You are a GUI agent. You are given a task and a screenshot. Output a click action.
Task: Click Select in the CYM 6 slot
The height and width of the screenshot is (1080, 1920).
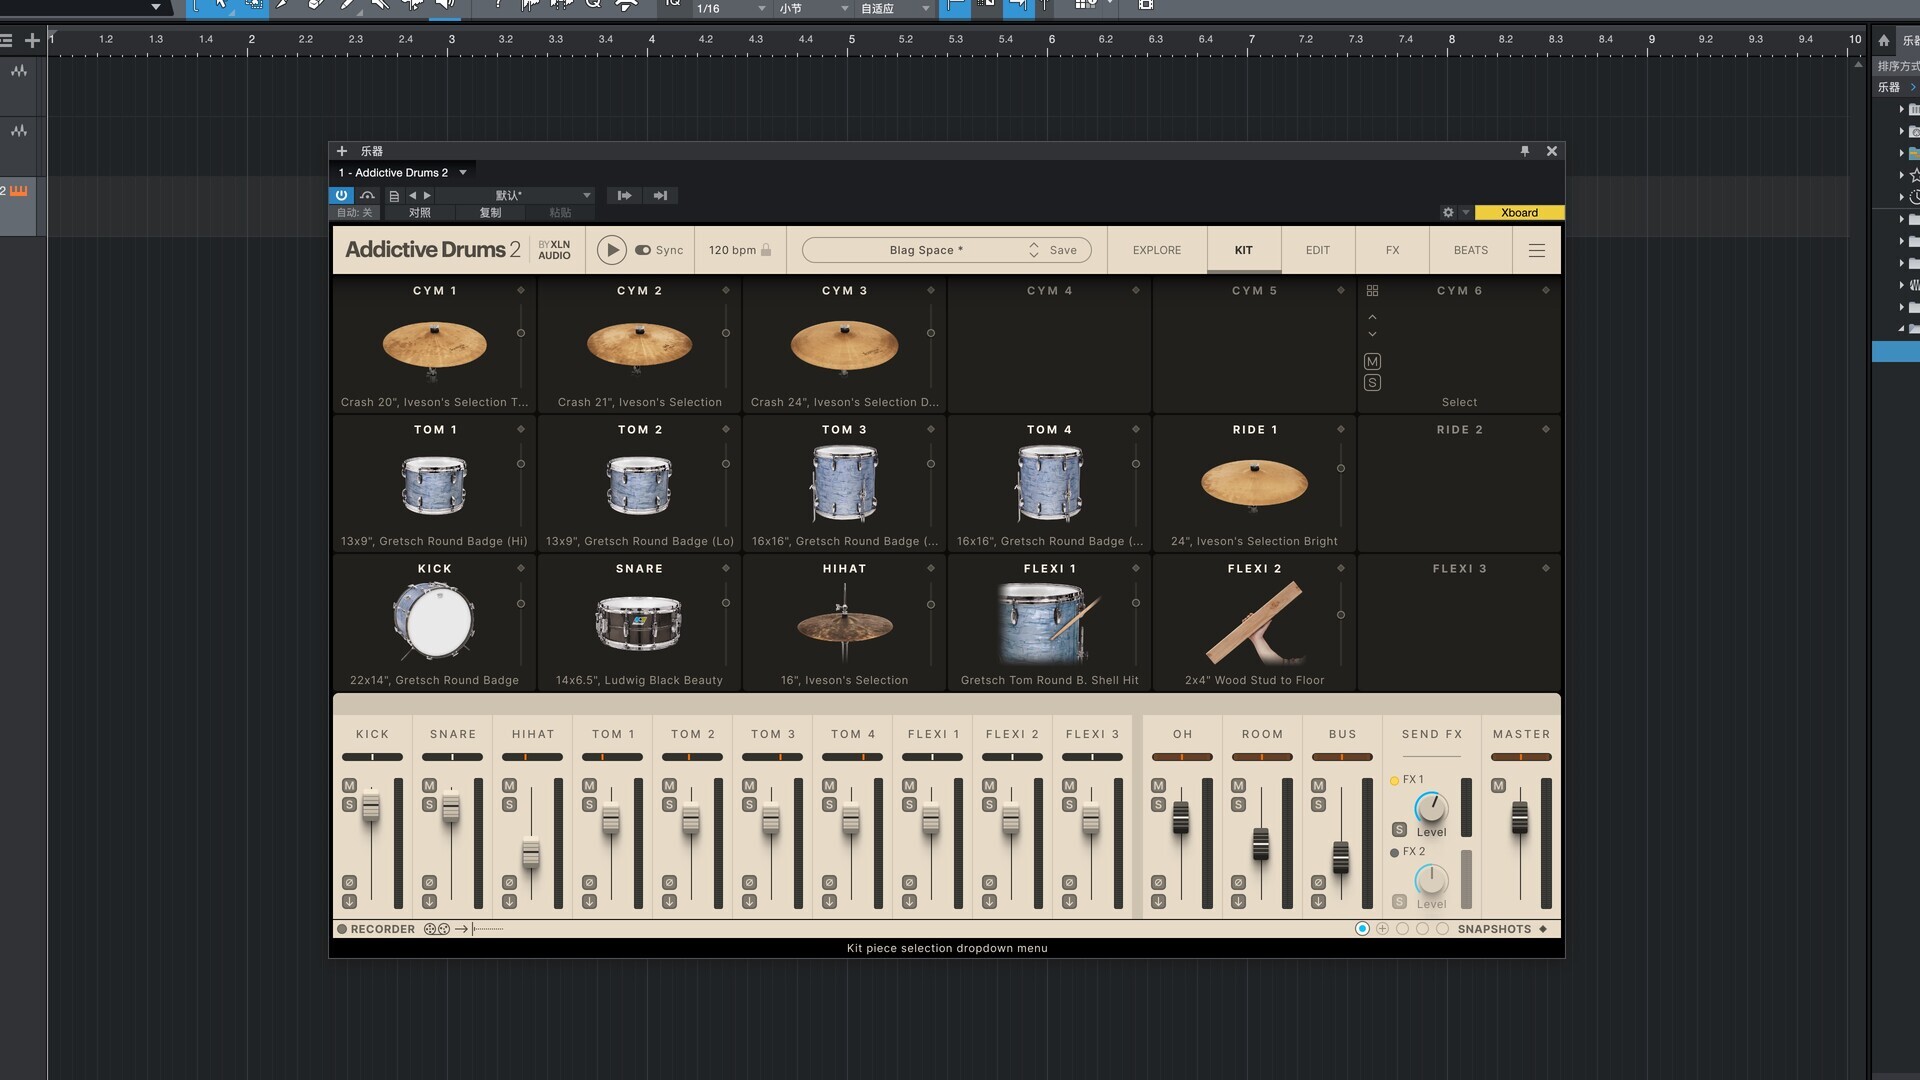[x=1459, y=402]
